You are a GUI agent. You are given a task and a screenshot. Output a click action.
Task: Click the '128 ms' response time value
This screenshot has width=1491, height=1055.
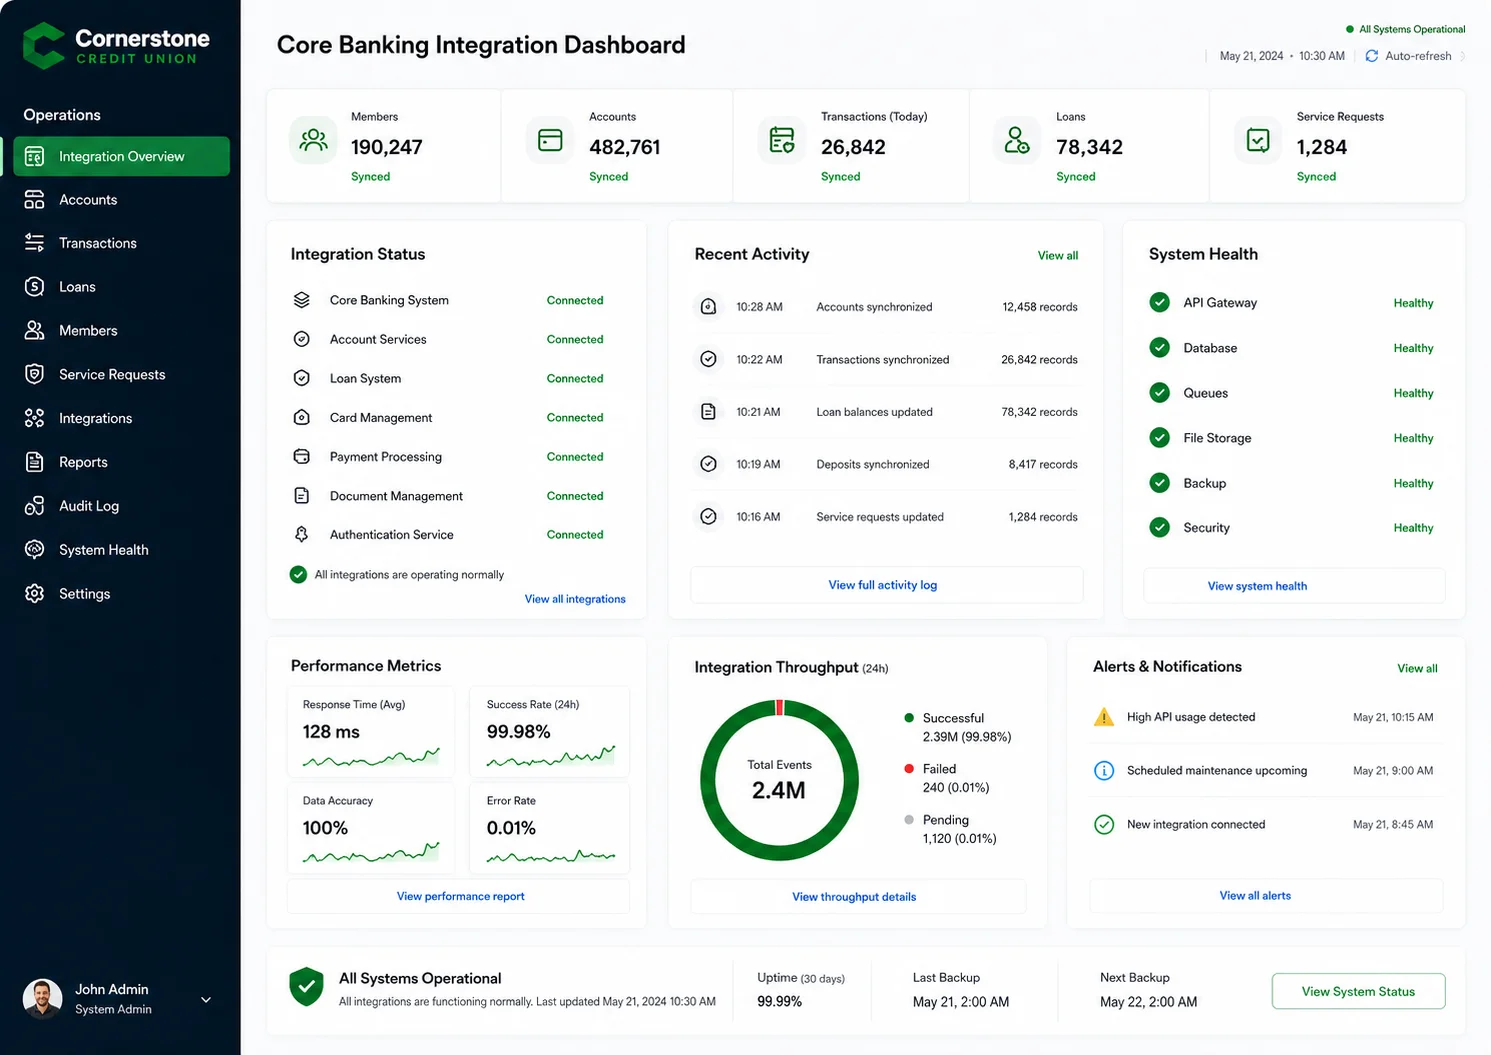pos(331,732)
